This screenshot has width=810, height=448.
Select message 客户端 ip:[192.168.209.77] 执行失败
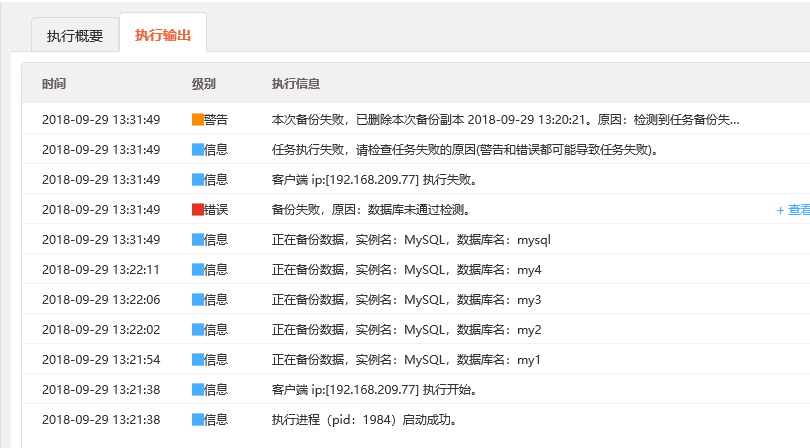pos(375,180)
